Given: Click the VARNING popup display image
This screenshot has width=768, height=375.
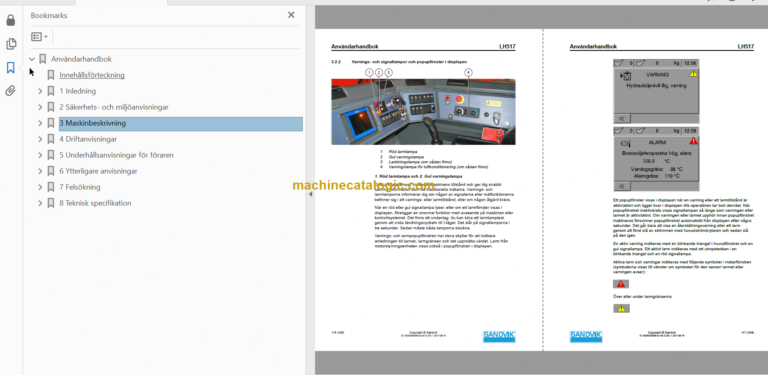Looking at the screenshot, I should click(x=656, y=91).
